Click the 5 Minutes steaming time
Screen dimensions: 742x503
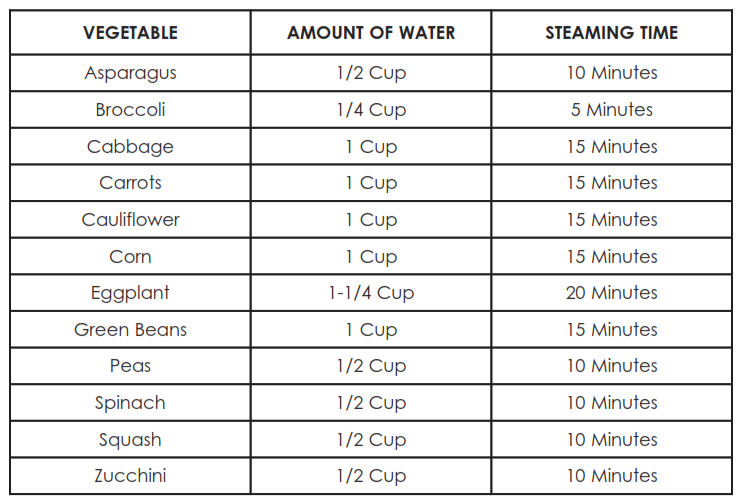pos(612,109)
